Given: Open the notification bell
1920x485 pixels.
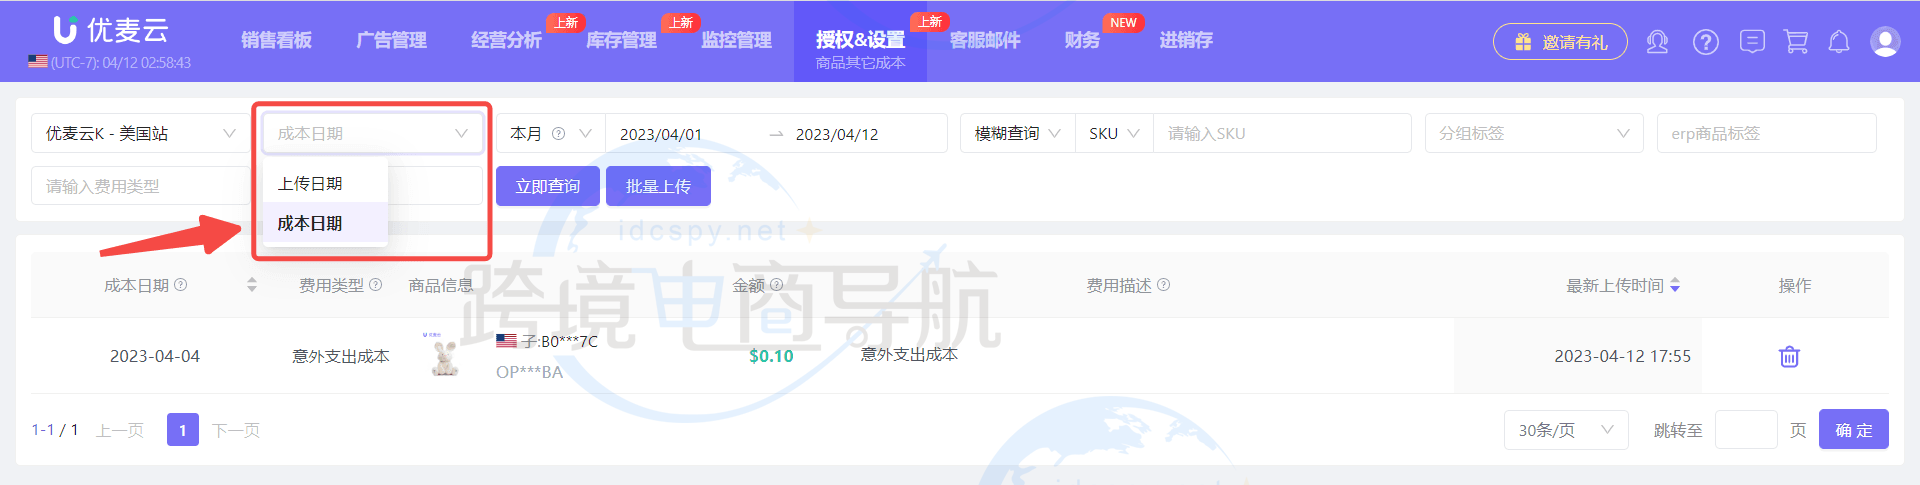Looking at the screenshot, I should pos(1838,42).
